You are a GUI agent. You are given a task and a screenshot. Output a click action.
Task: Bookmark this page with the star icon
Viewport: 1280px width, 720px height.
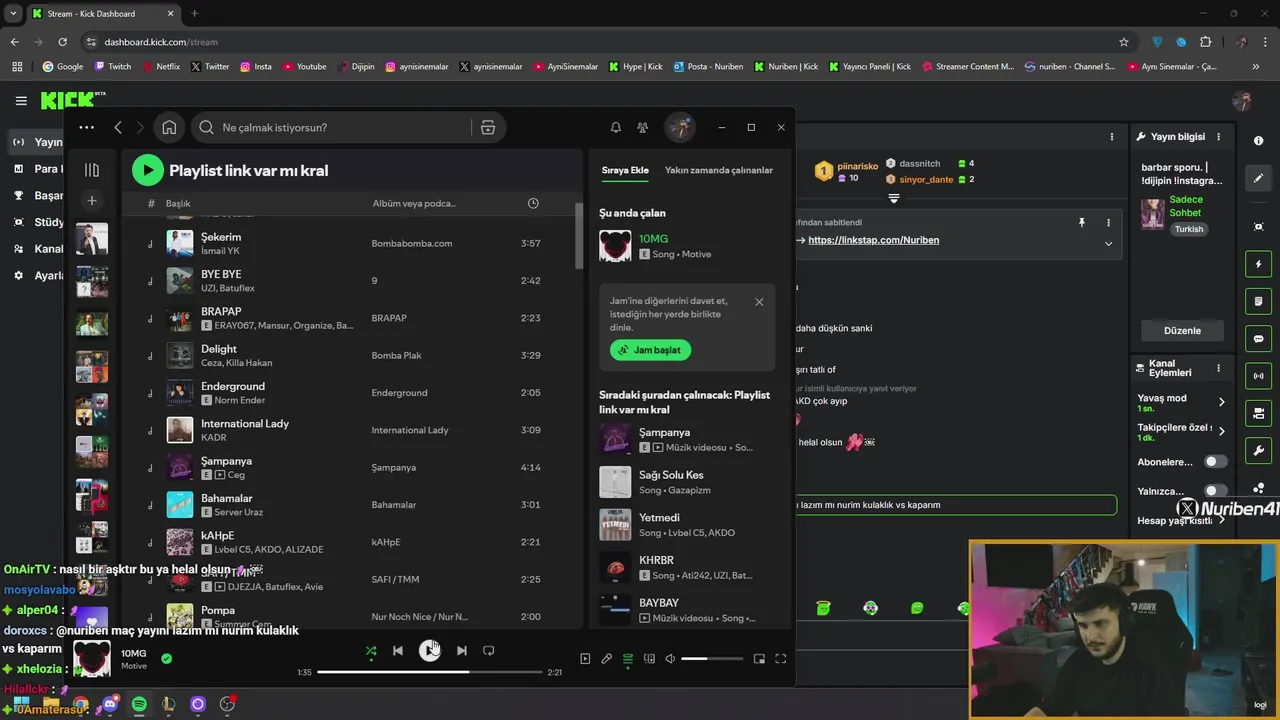pos(1124,42)
